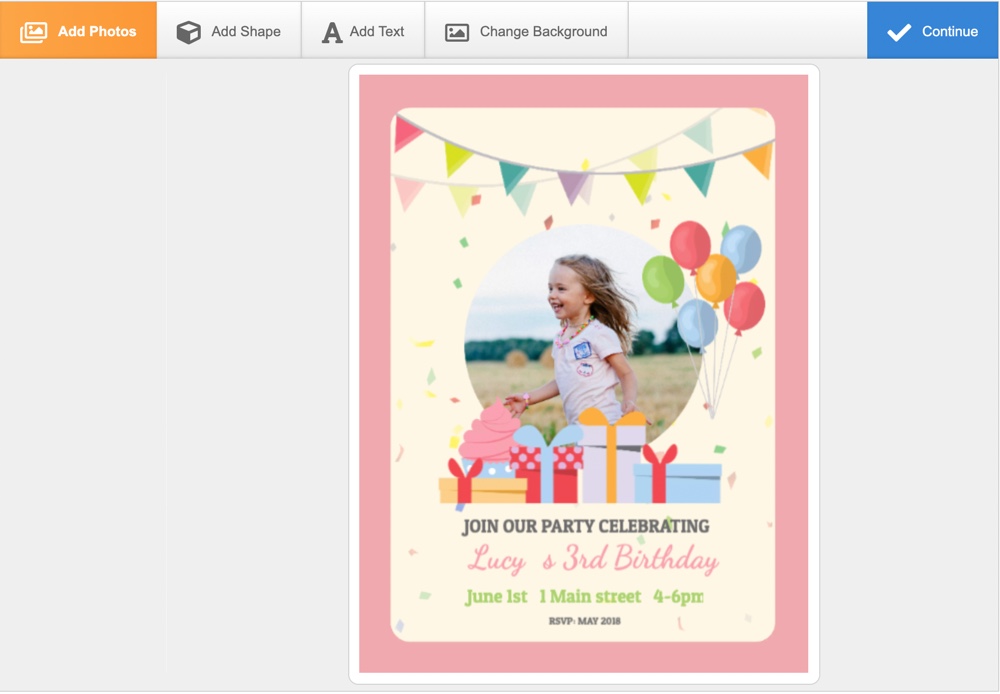Click the Change Background image icon
Image resolution: width=1000 pixels, height=694 pixels.
457,32
